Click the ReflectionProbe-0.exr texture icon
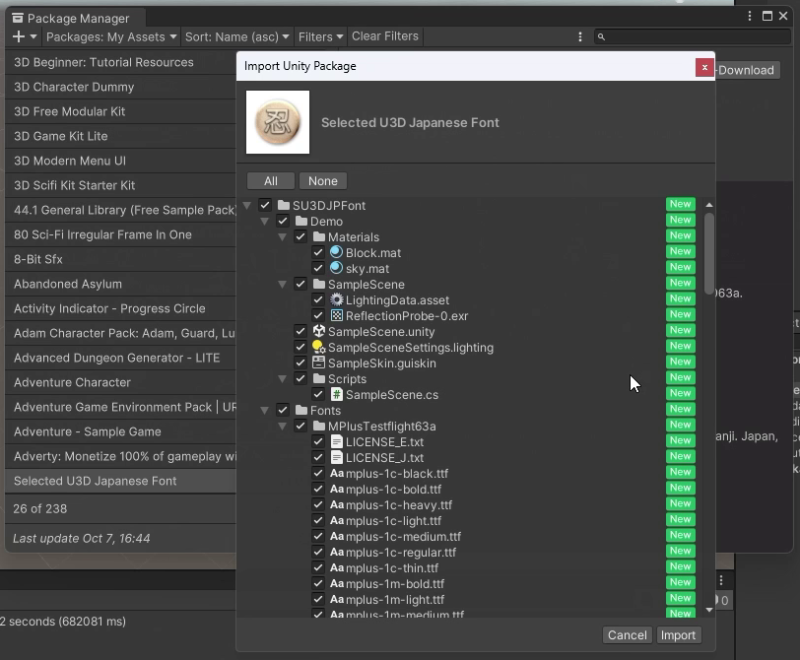800x660 pixels. [x=337, y=316]
